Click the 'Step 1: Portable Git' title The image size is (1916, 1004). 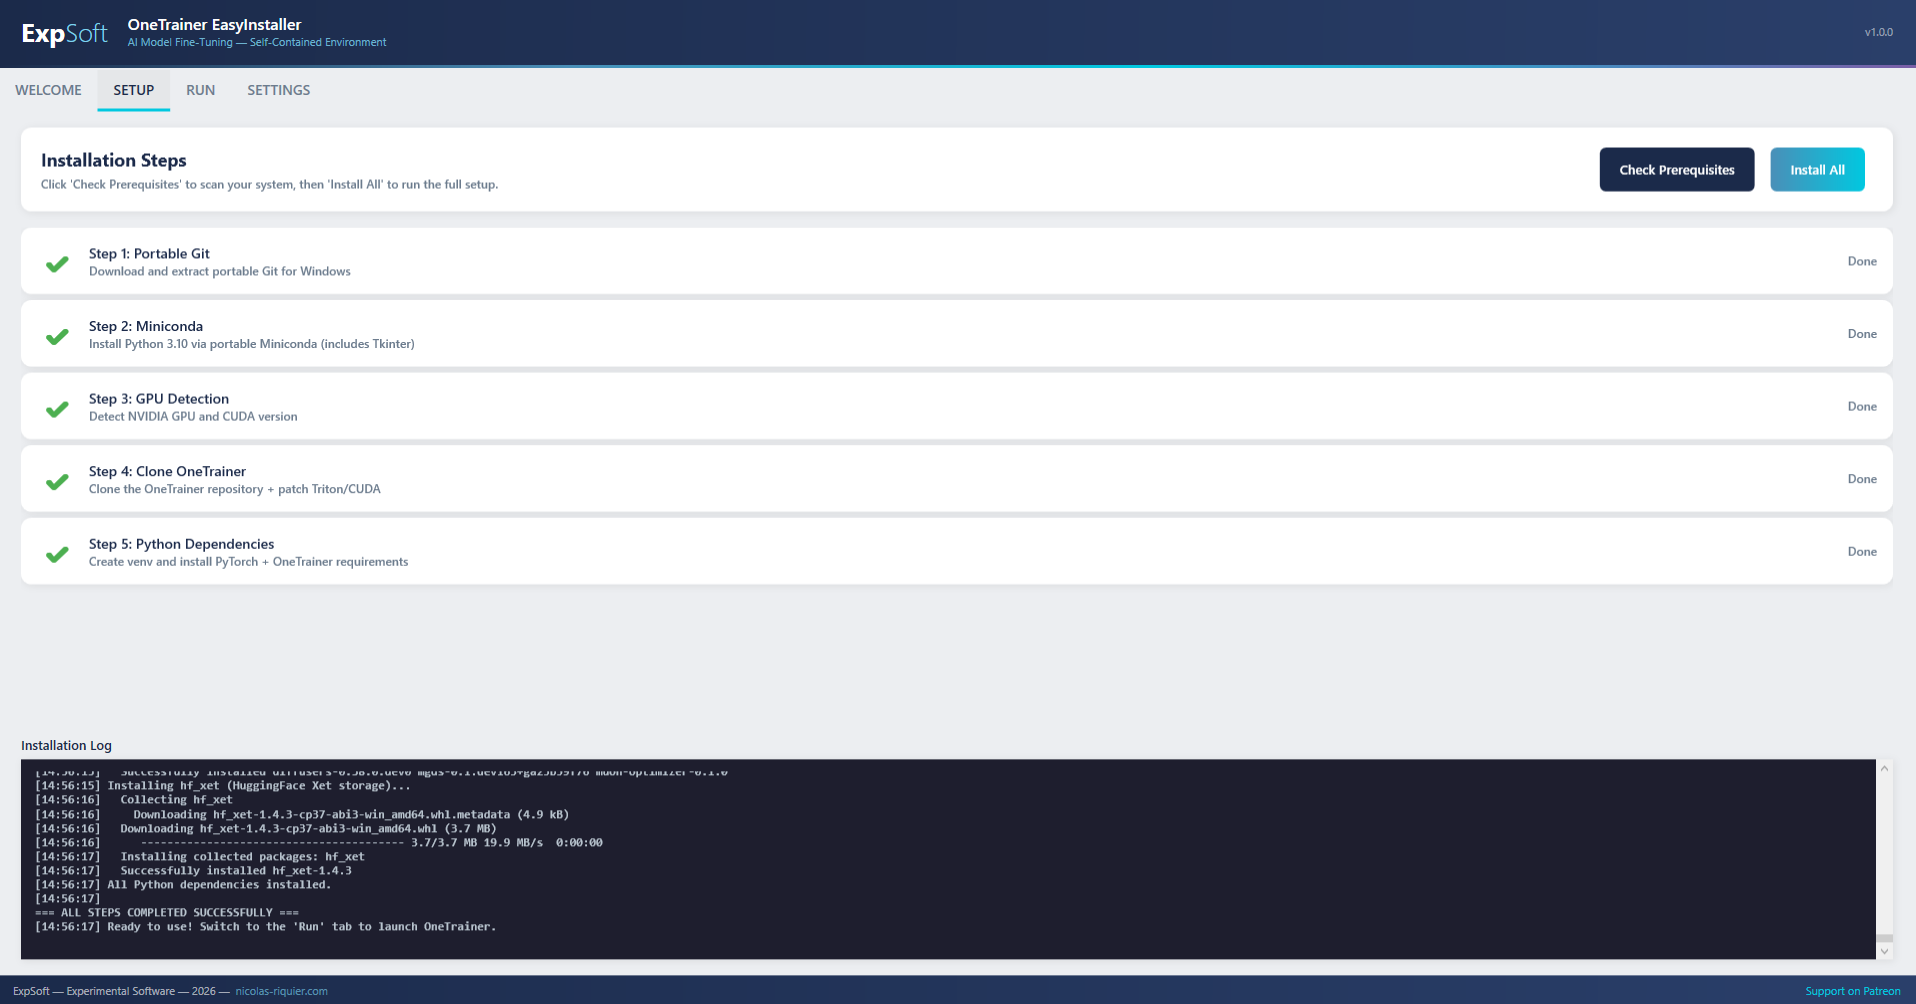coord(149,254)
